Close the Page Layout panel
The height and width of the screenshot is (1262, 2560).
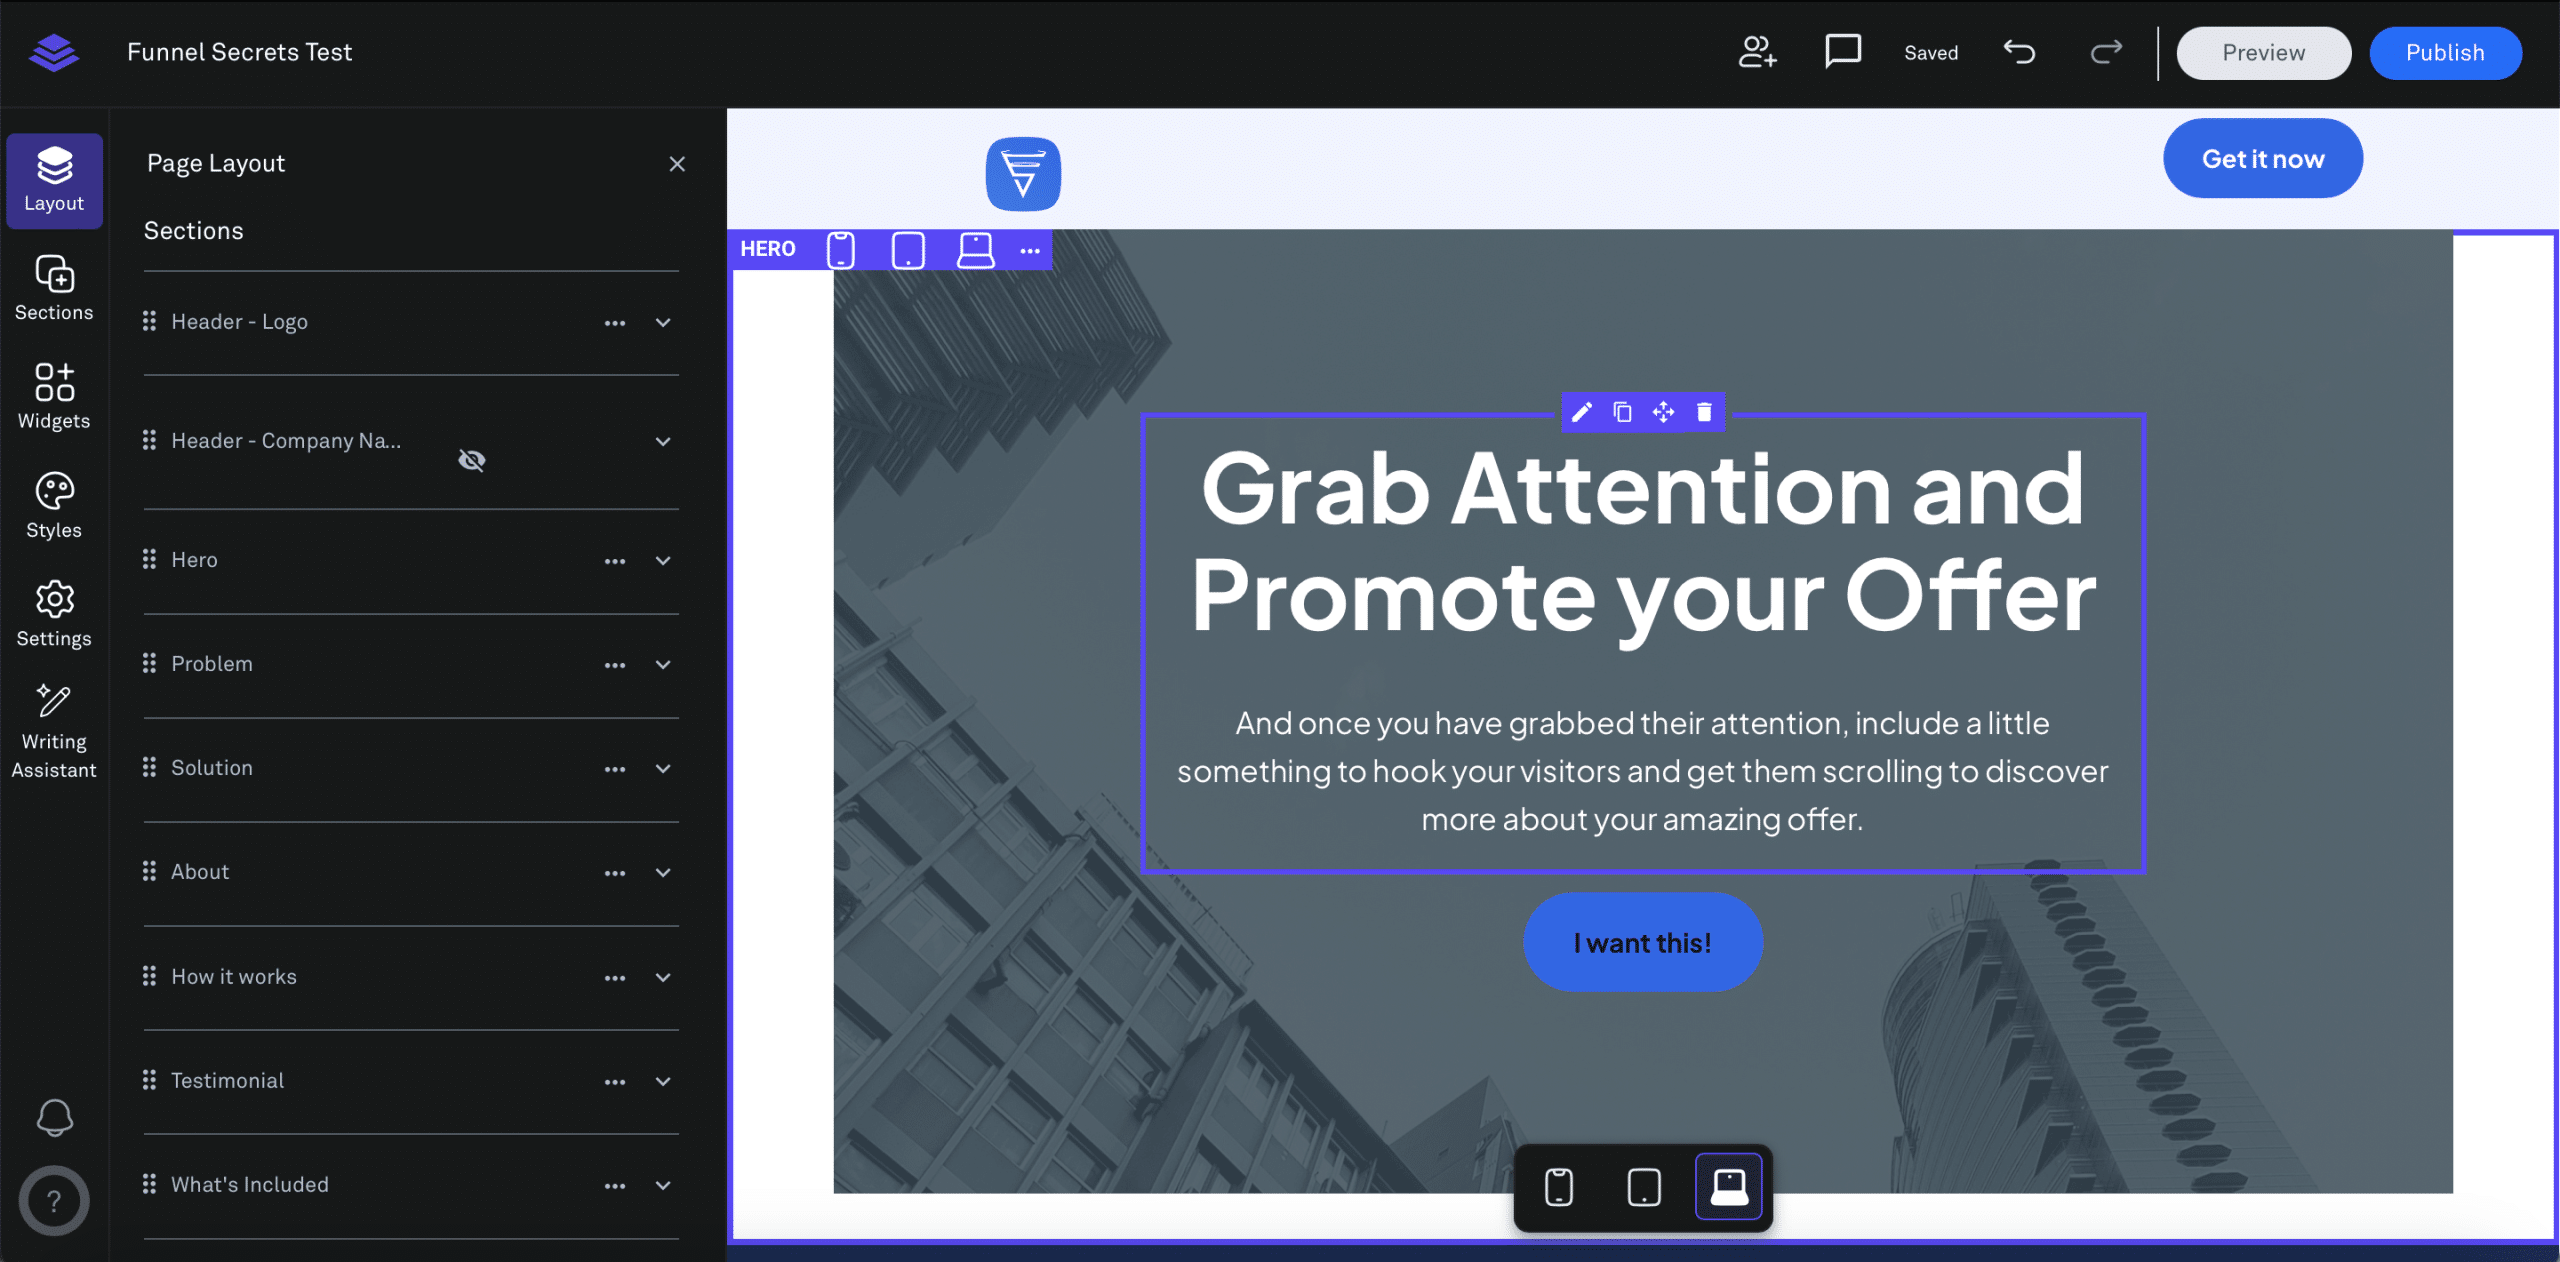pos(677,164)
